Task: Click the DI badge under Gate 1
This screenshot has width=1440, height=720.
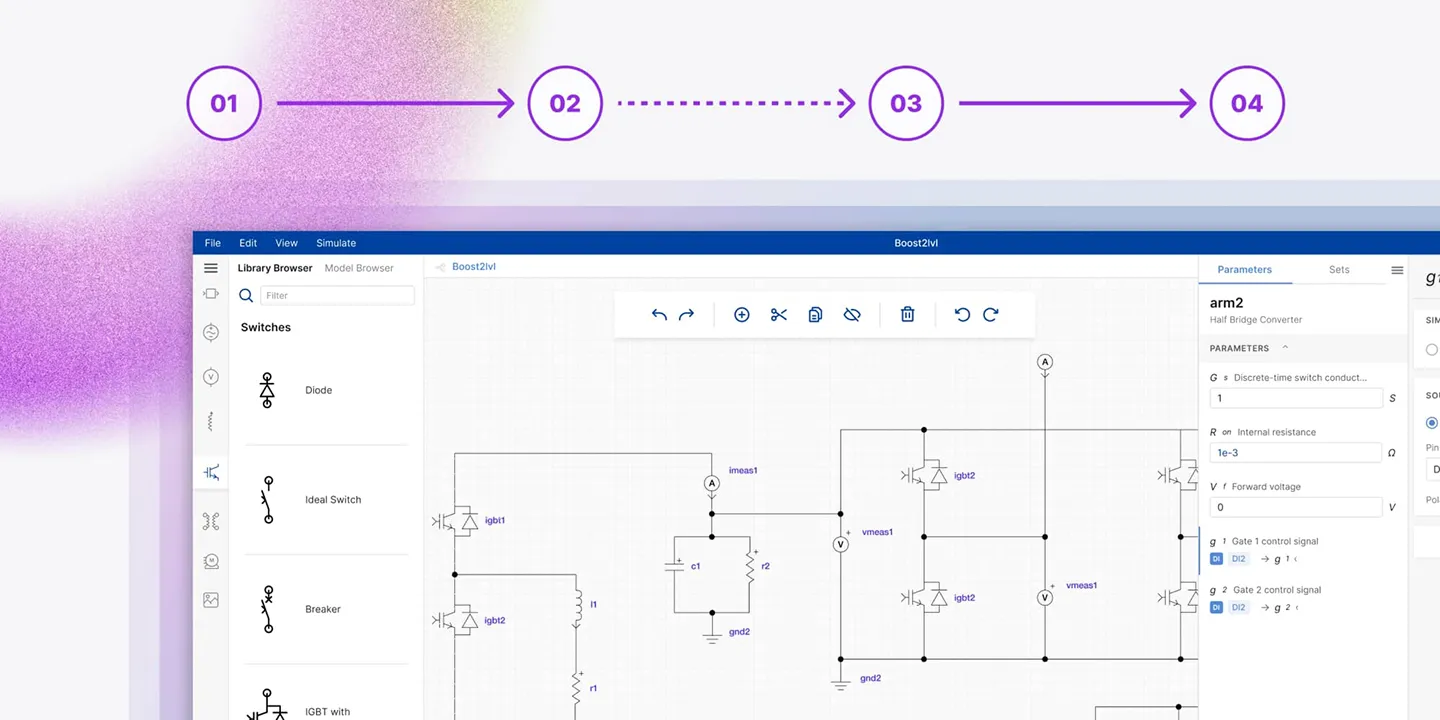Action: click(x=1216, y=559)
